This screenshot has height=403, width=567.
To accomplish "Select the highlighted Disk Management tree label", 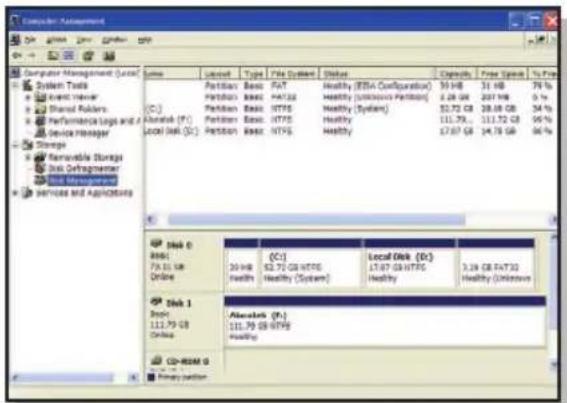I will (x=83, y=180).
